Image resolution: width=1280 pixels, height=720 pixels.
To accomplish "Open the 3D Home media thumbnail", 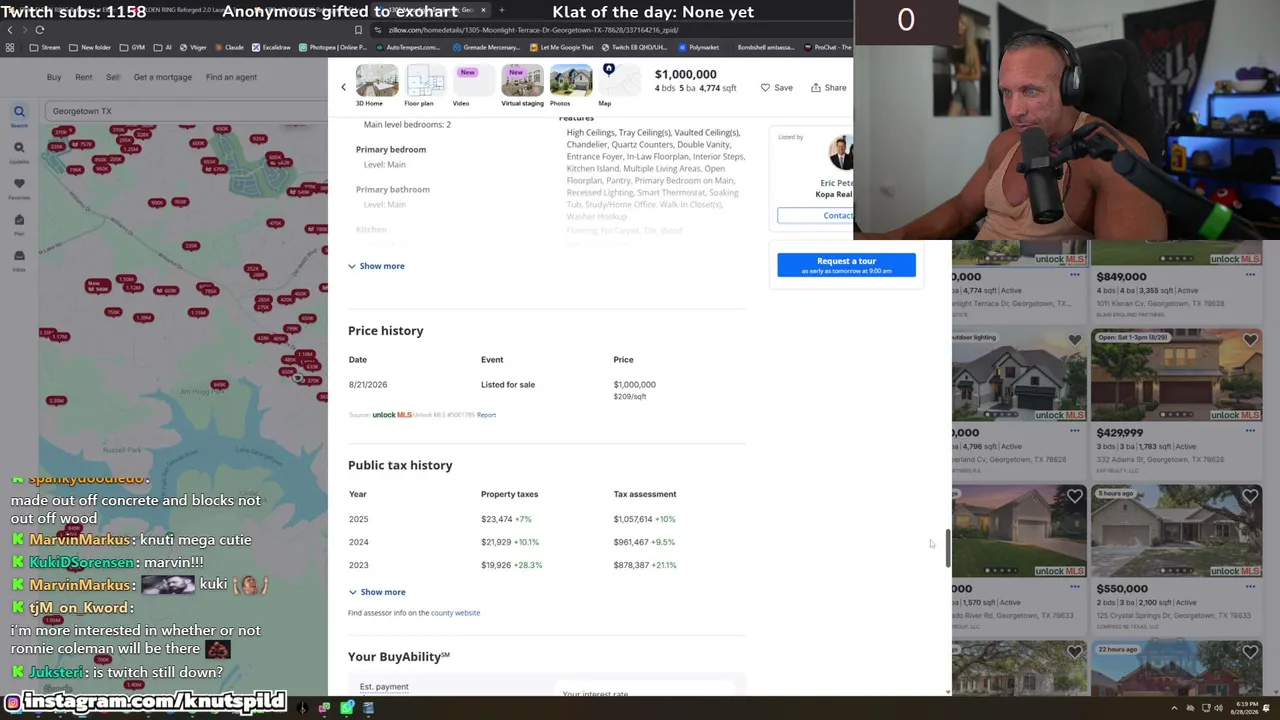I will [x=376, y=81].
